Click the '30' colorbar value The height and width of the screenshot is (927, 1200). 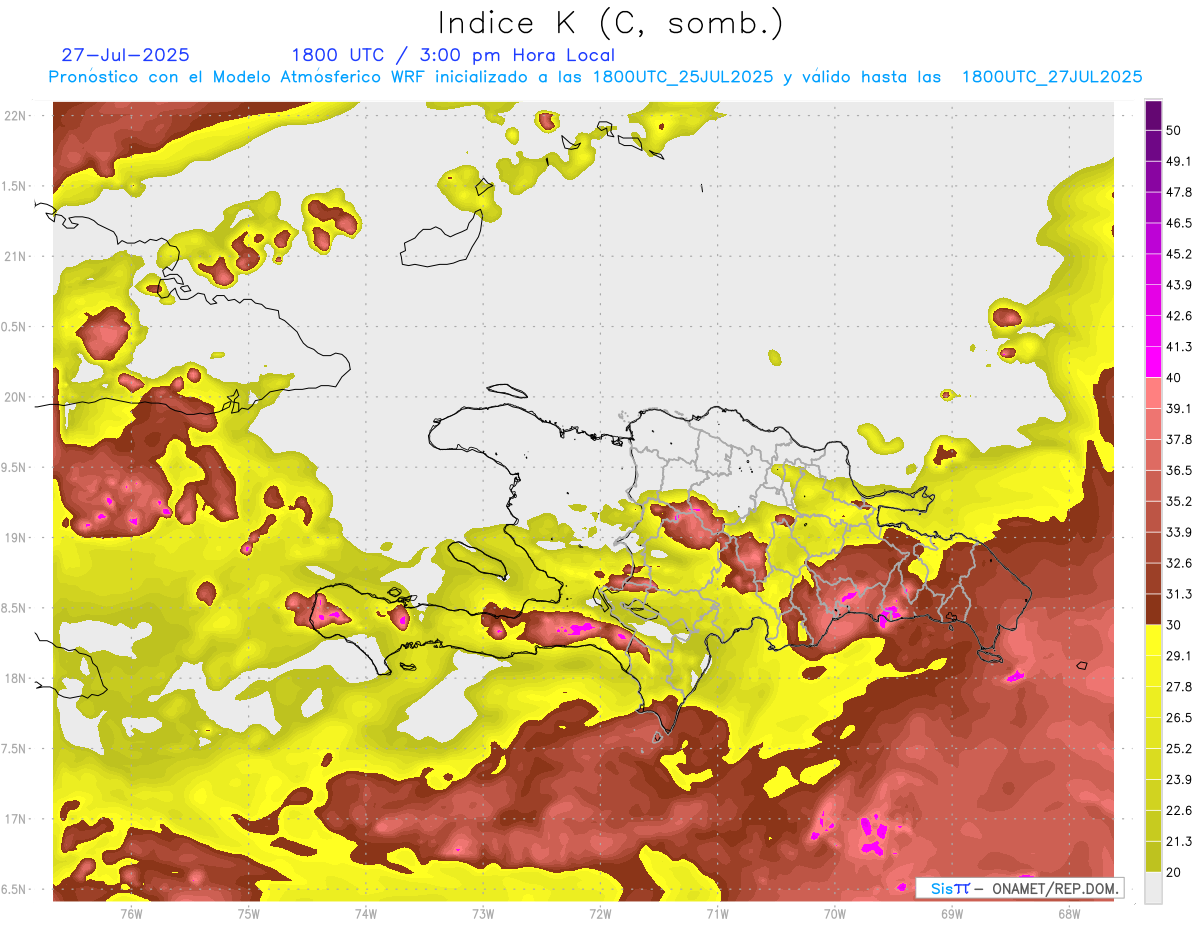coord(1175,625)
